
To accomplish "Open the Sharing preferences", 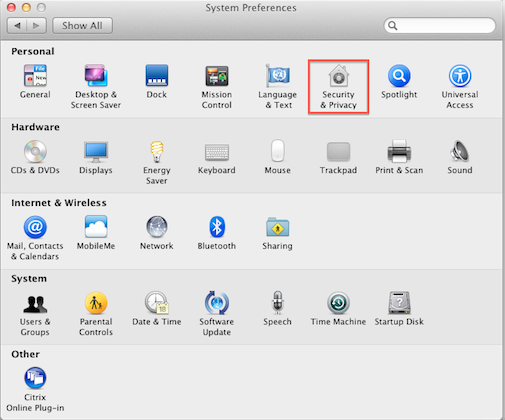I will pos(277,233).
